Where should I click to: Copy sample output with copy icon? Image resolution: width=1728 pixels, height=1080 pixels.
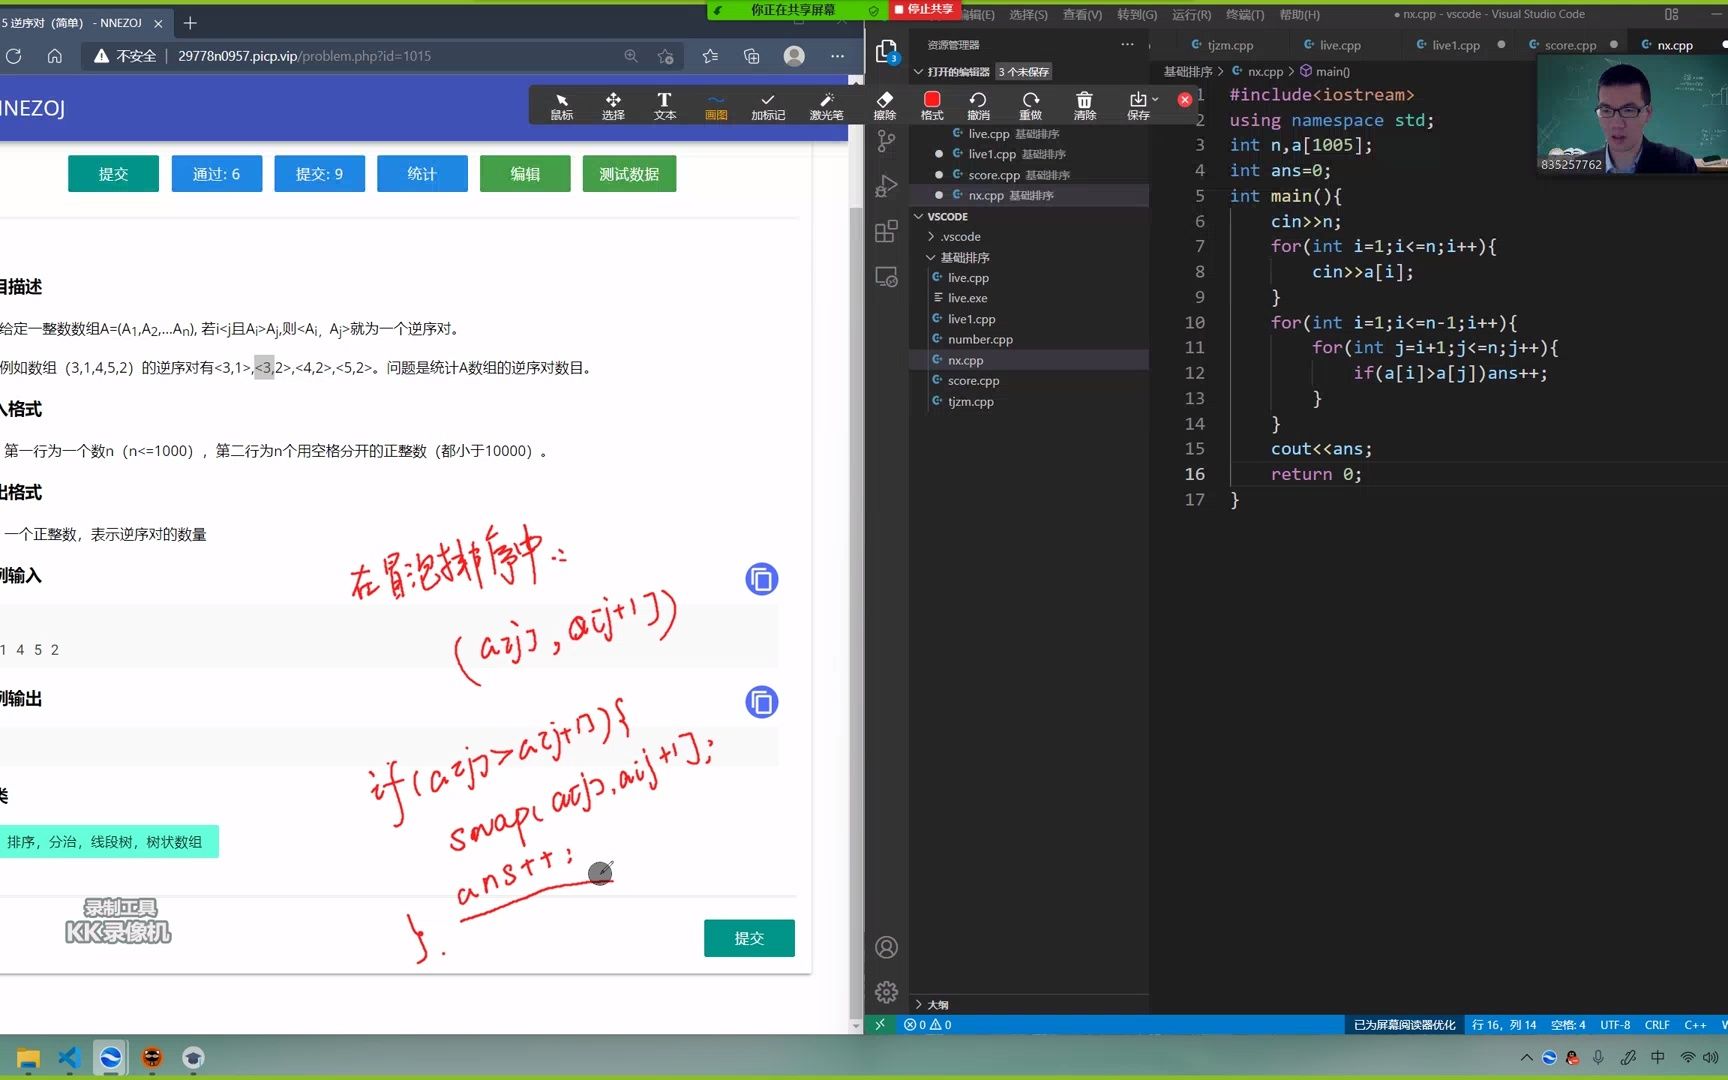pos(762,702)
